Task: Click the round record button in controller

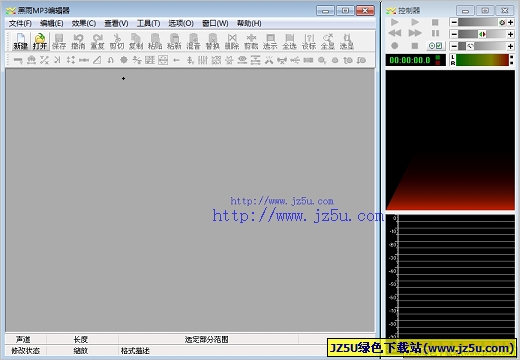Action: coord(395,46)
